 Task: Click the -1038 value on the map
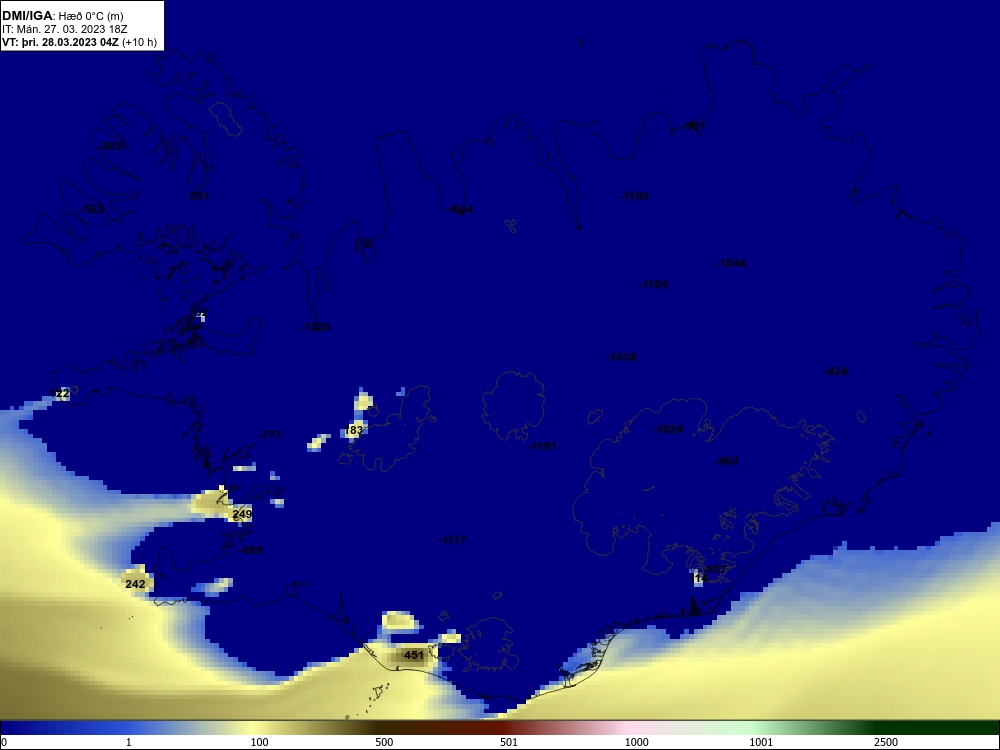621,357
